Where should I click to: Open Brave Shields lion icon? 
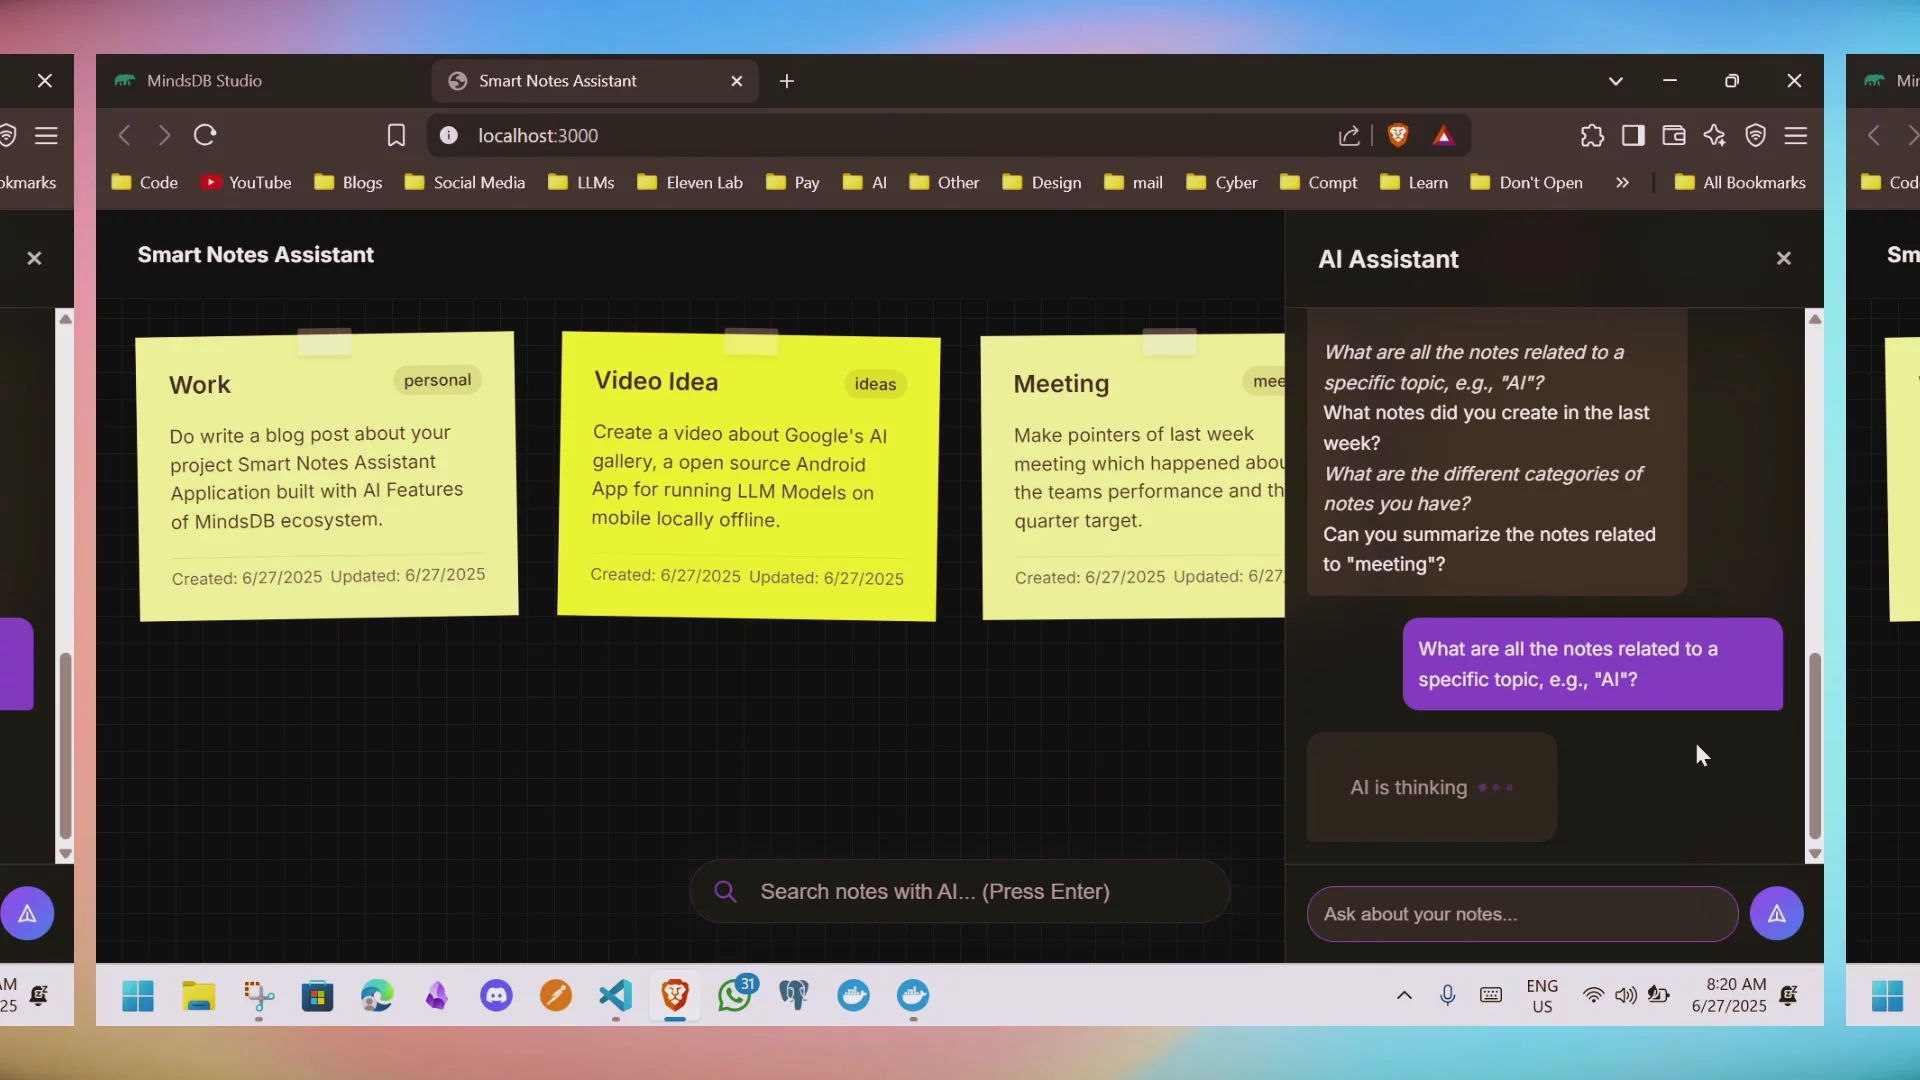pos(1398,135)
